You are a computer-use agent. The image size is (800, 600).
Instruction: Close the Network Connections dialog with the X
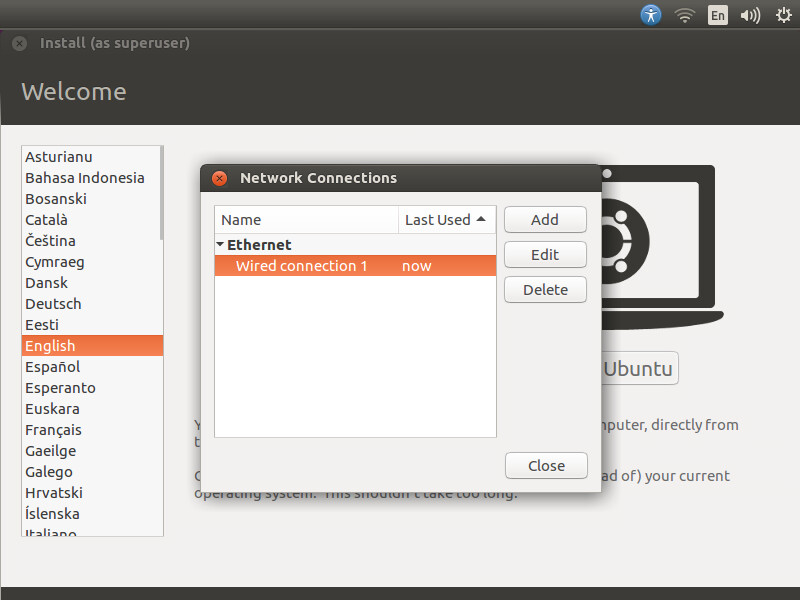coord(219,178)
